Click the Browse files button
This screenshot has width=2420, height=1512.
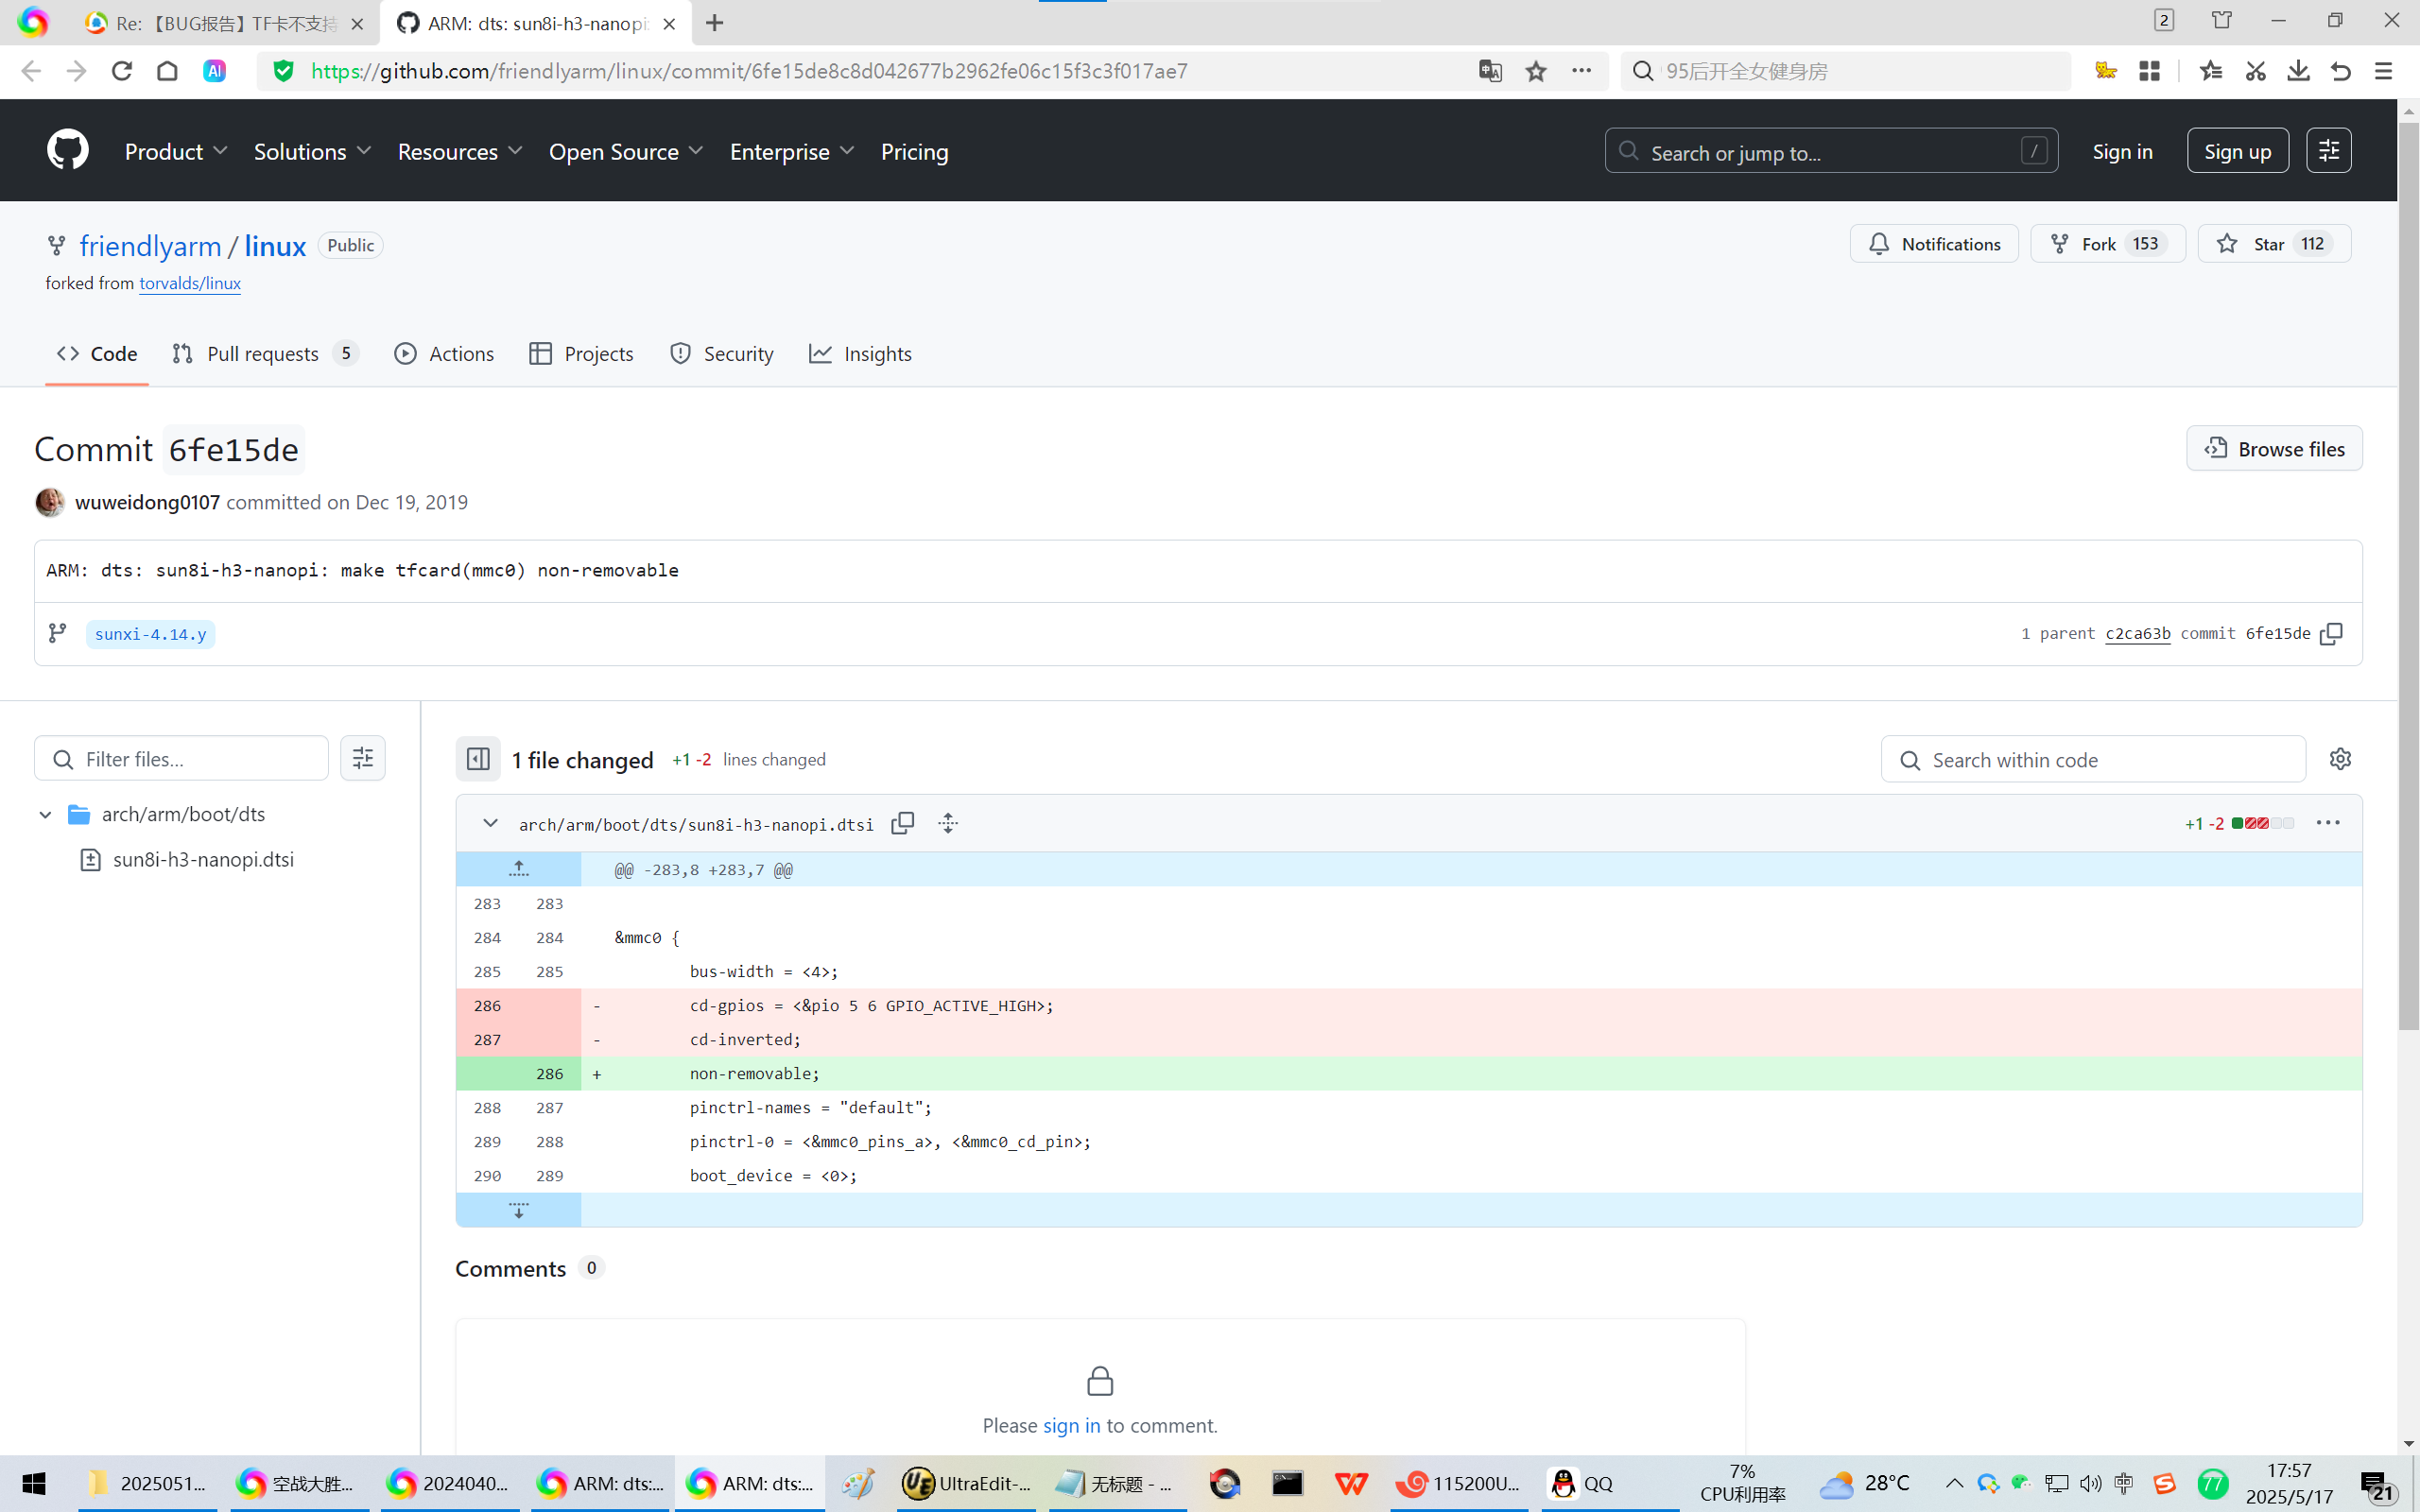[2273, 449]
